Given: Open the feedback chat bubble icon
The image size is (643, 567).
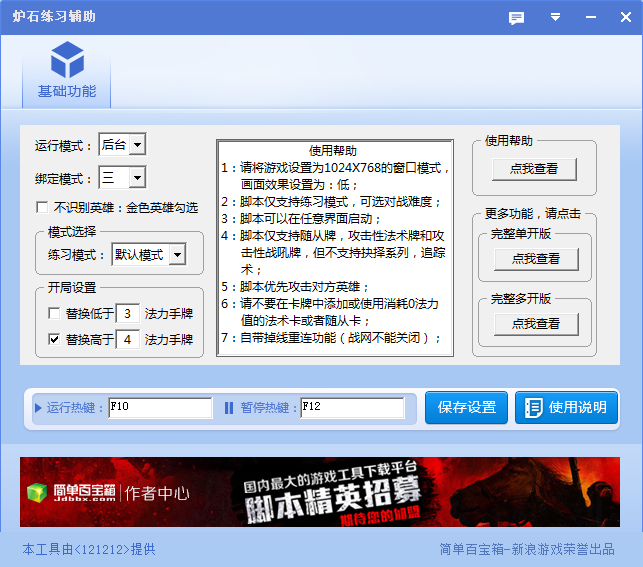Looking at the screenshot, I should click(516, 18).
